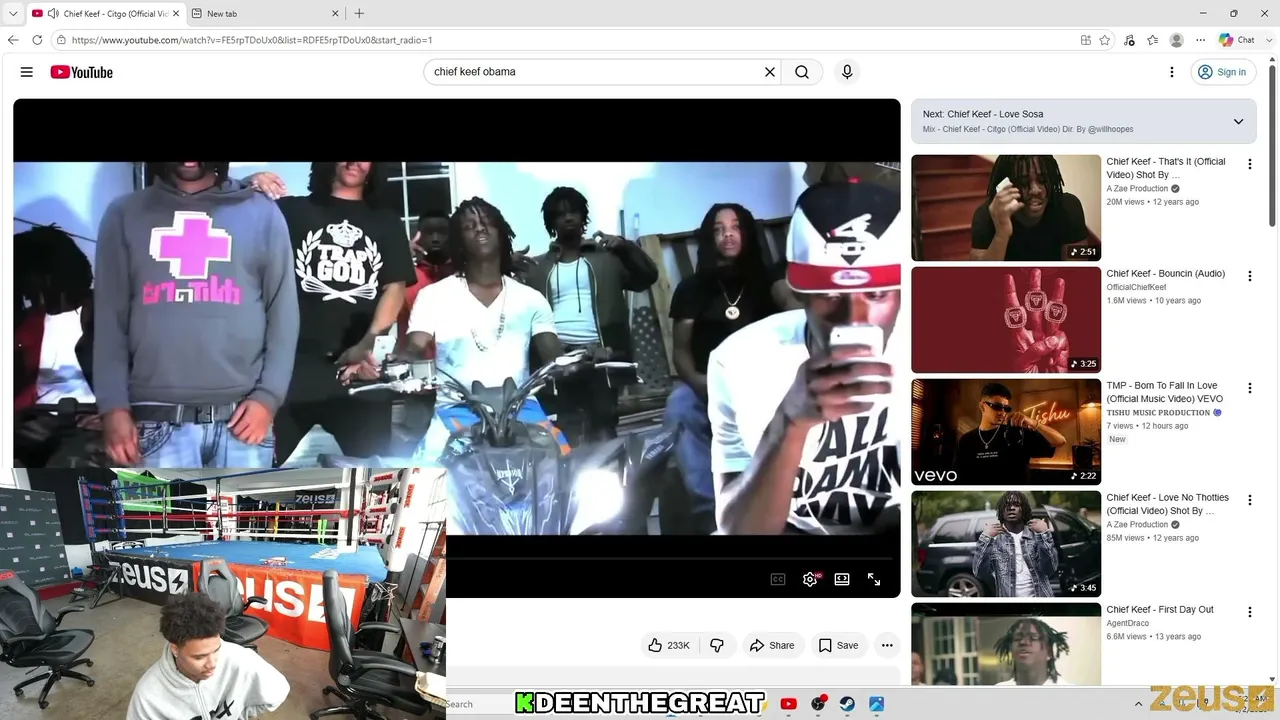Go to the YouTube home logo
1280x720 pixels.
click(x=81, y=72)
